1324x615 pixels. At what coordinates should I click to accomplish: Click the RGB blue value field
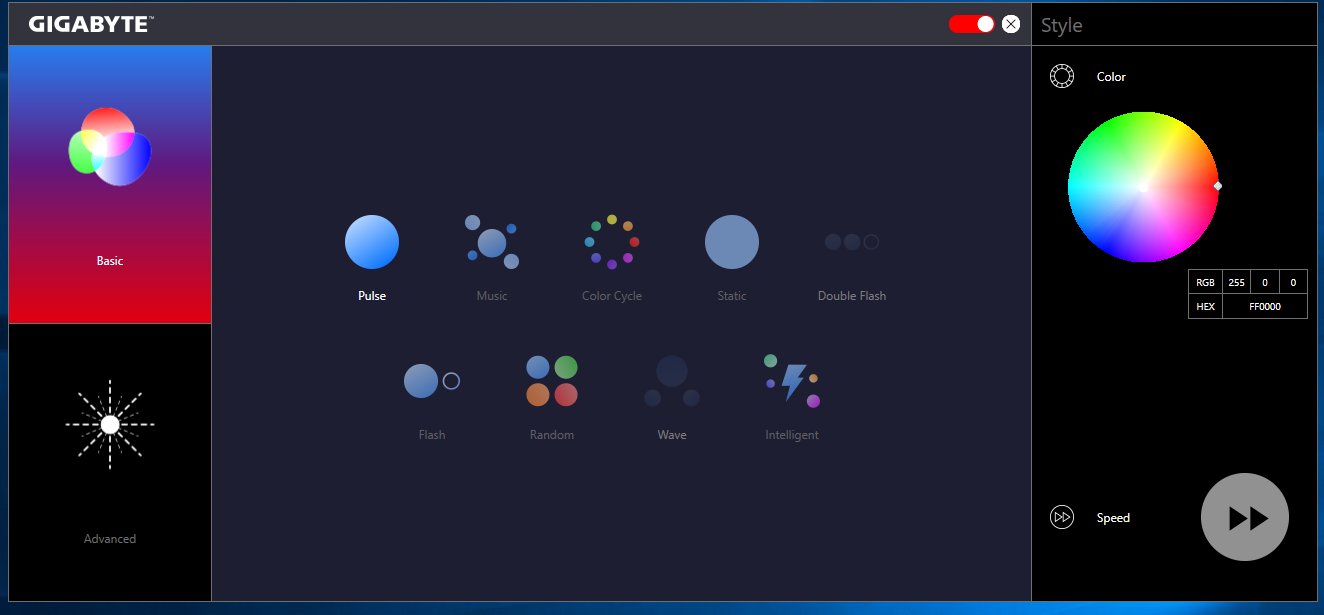1293,283
